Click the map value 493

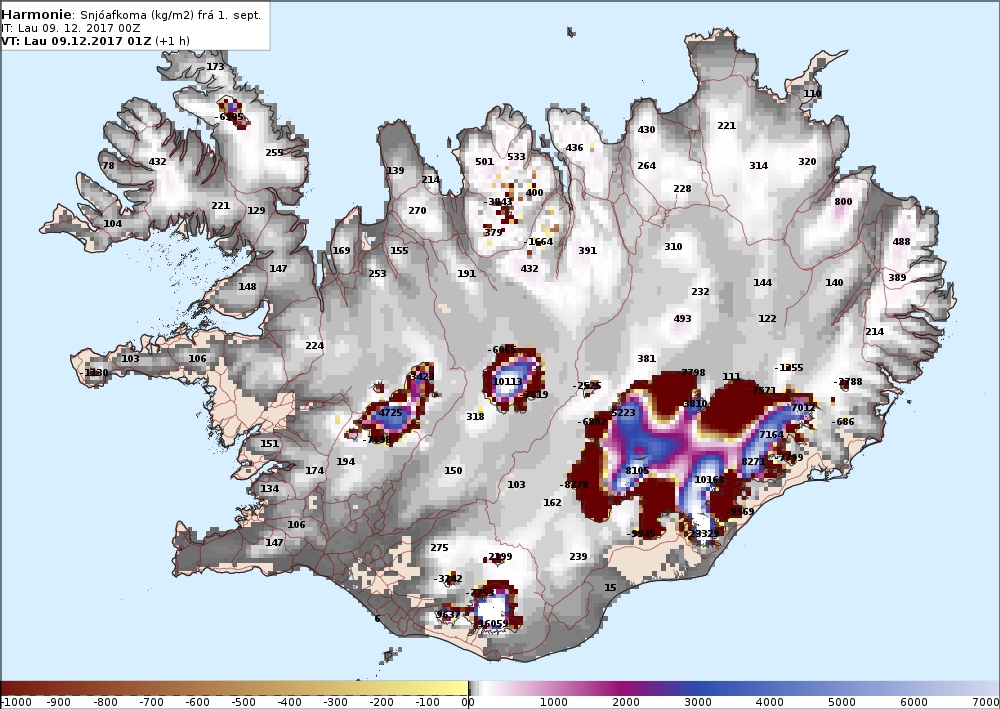pyautogui.click(x=682, y=318)
